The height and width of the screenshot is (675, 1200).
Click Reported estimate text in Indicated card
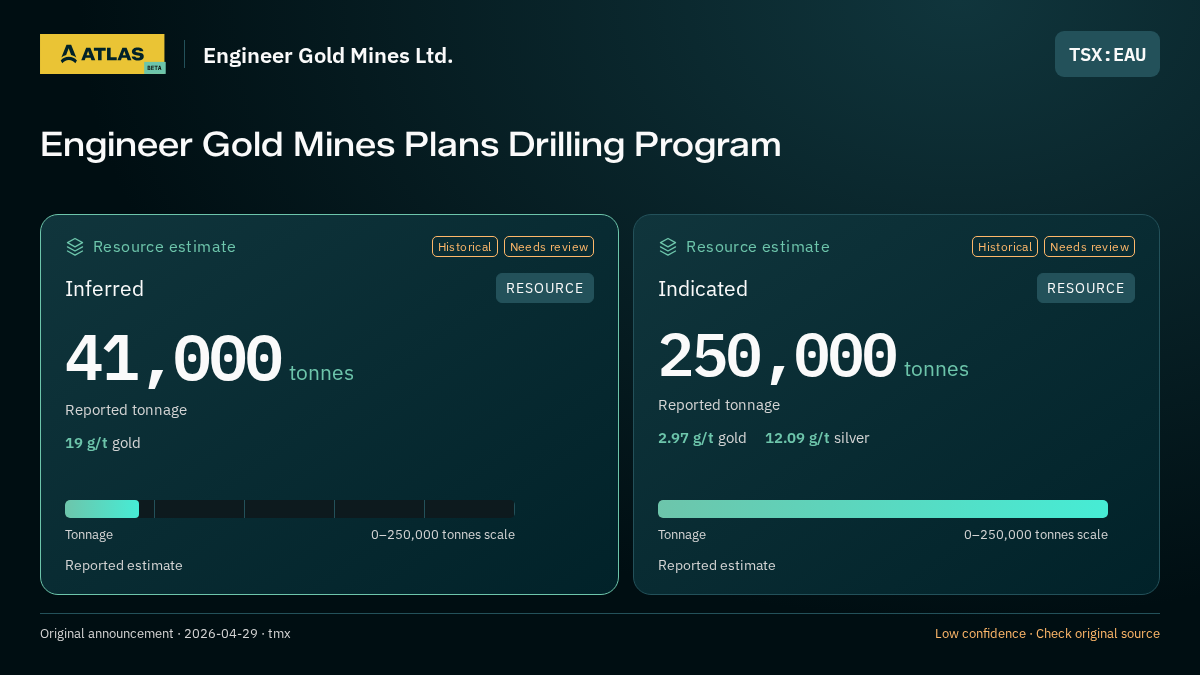[717, 566]
